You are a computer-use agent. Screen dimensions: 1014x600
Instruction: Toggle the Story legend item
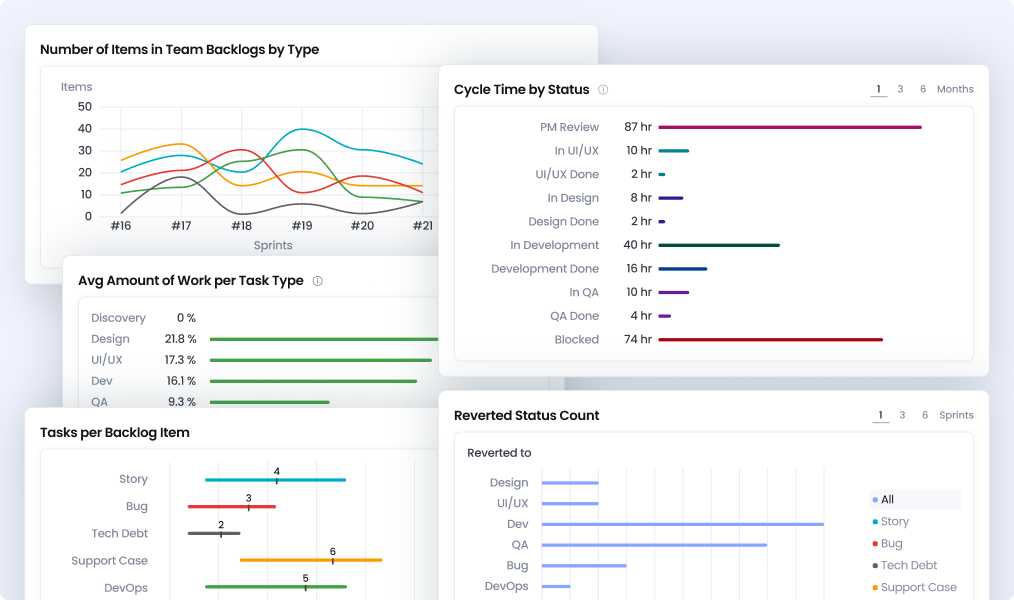click(894, 521)
